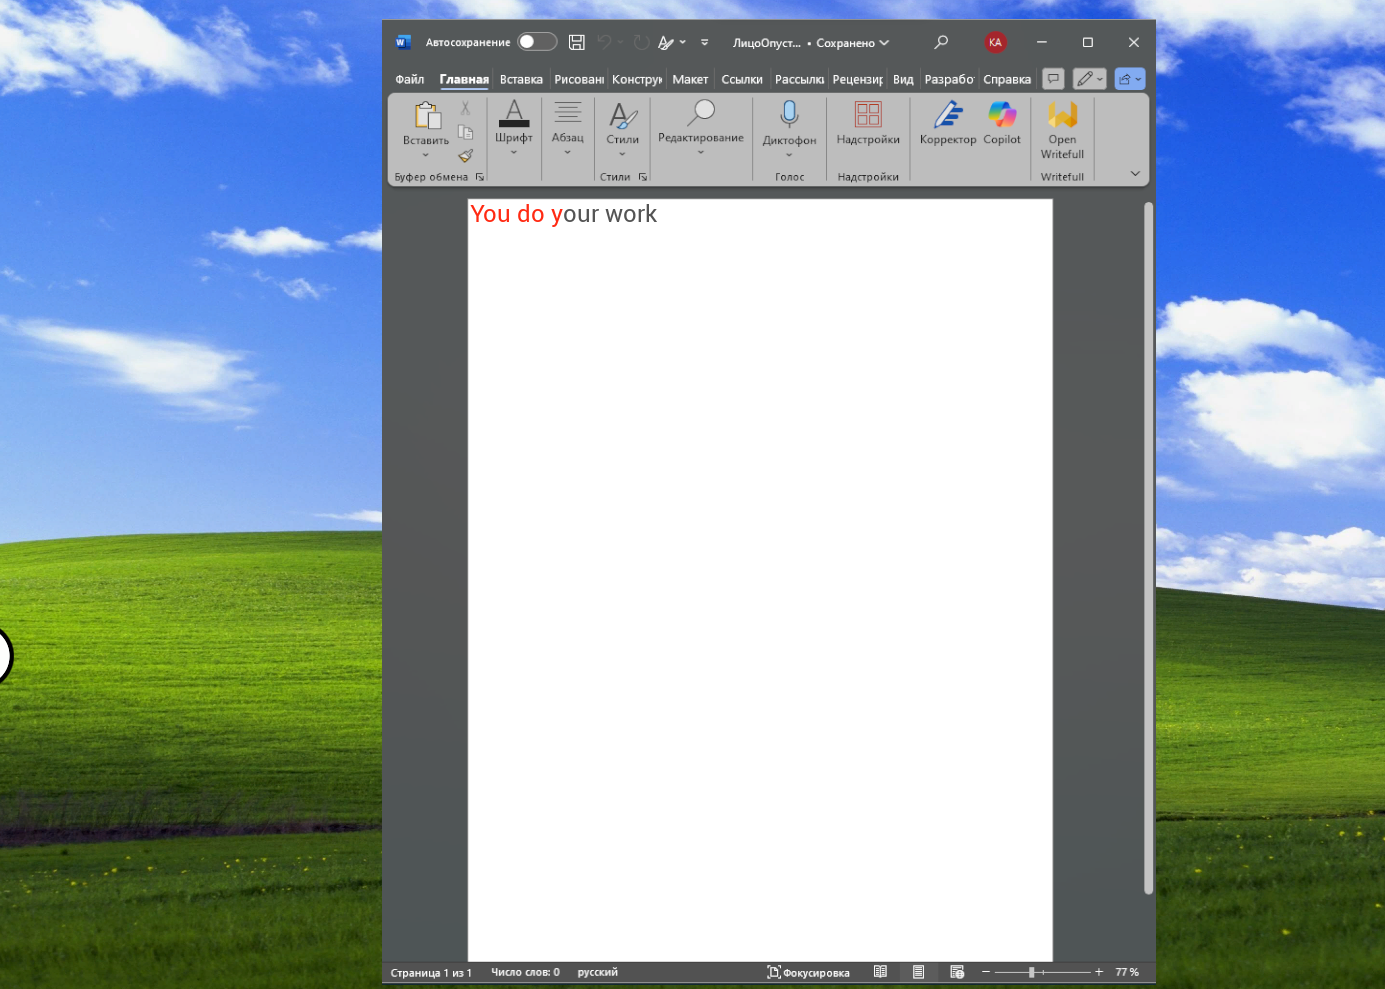Click the text formatting icon in quick access toolbar
The image size is (1385, 989).
click(x=666, y=42)
